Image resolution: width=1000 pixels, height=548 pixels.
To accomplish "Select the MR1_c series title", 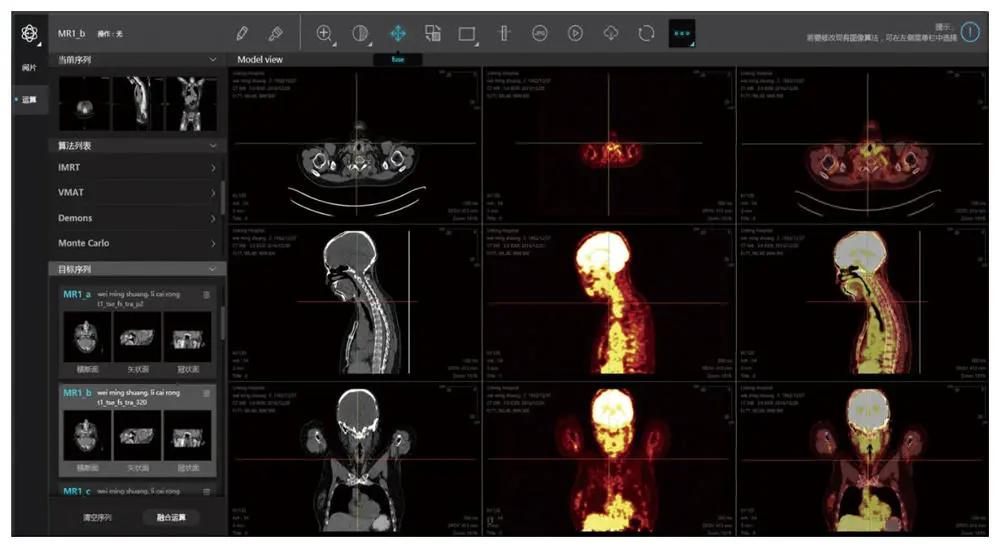I will coord(77,491).
